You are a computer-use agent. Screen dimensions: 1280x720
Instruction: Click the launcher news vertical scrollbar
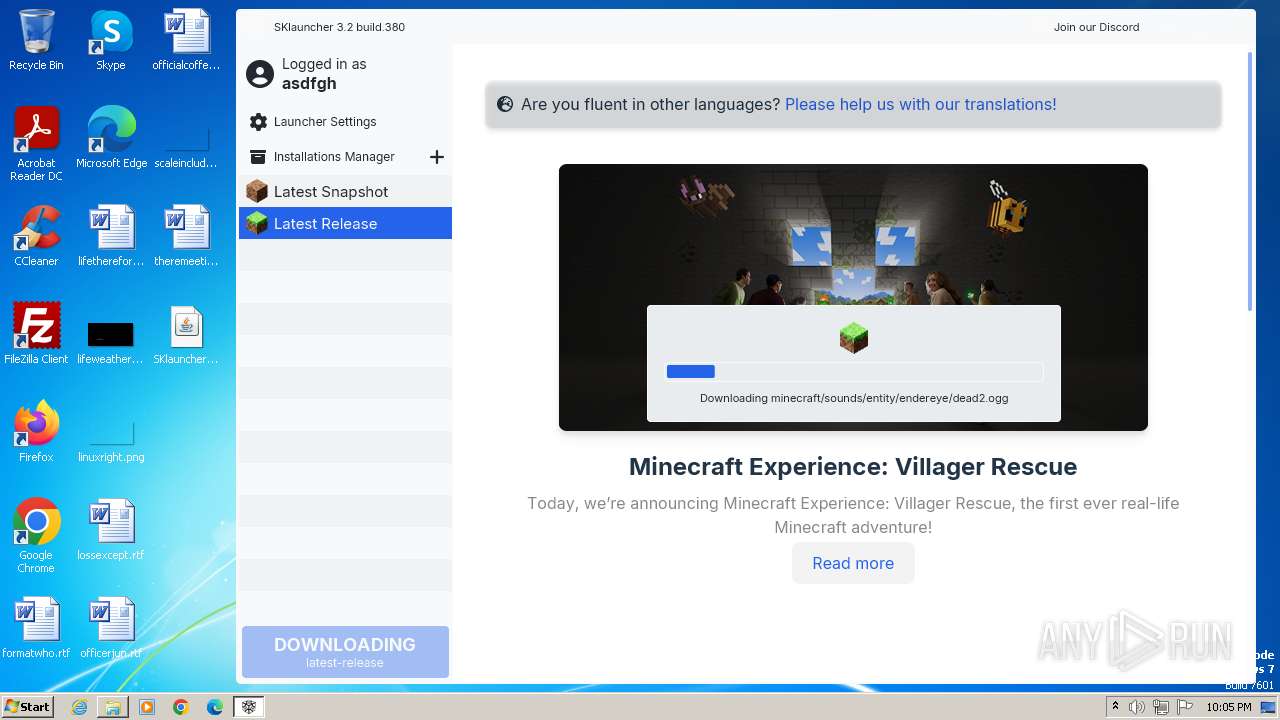pos(1250,180)
